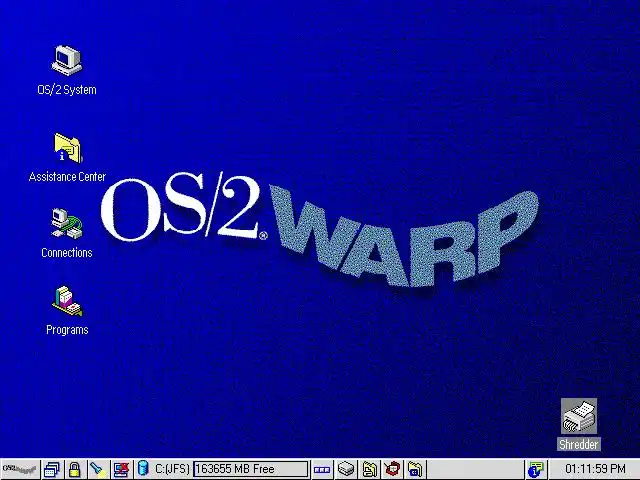640x480 pixels.
Task: Open the printer folder tray icon
Action: (369, 469)
